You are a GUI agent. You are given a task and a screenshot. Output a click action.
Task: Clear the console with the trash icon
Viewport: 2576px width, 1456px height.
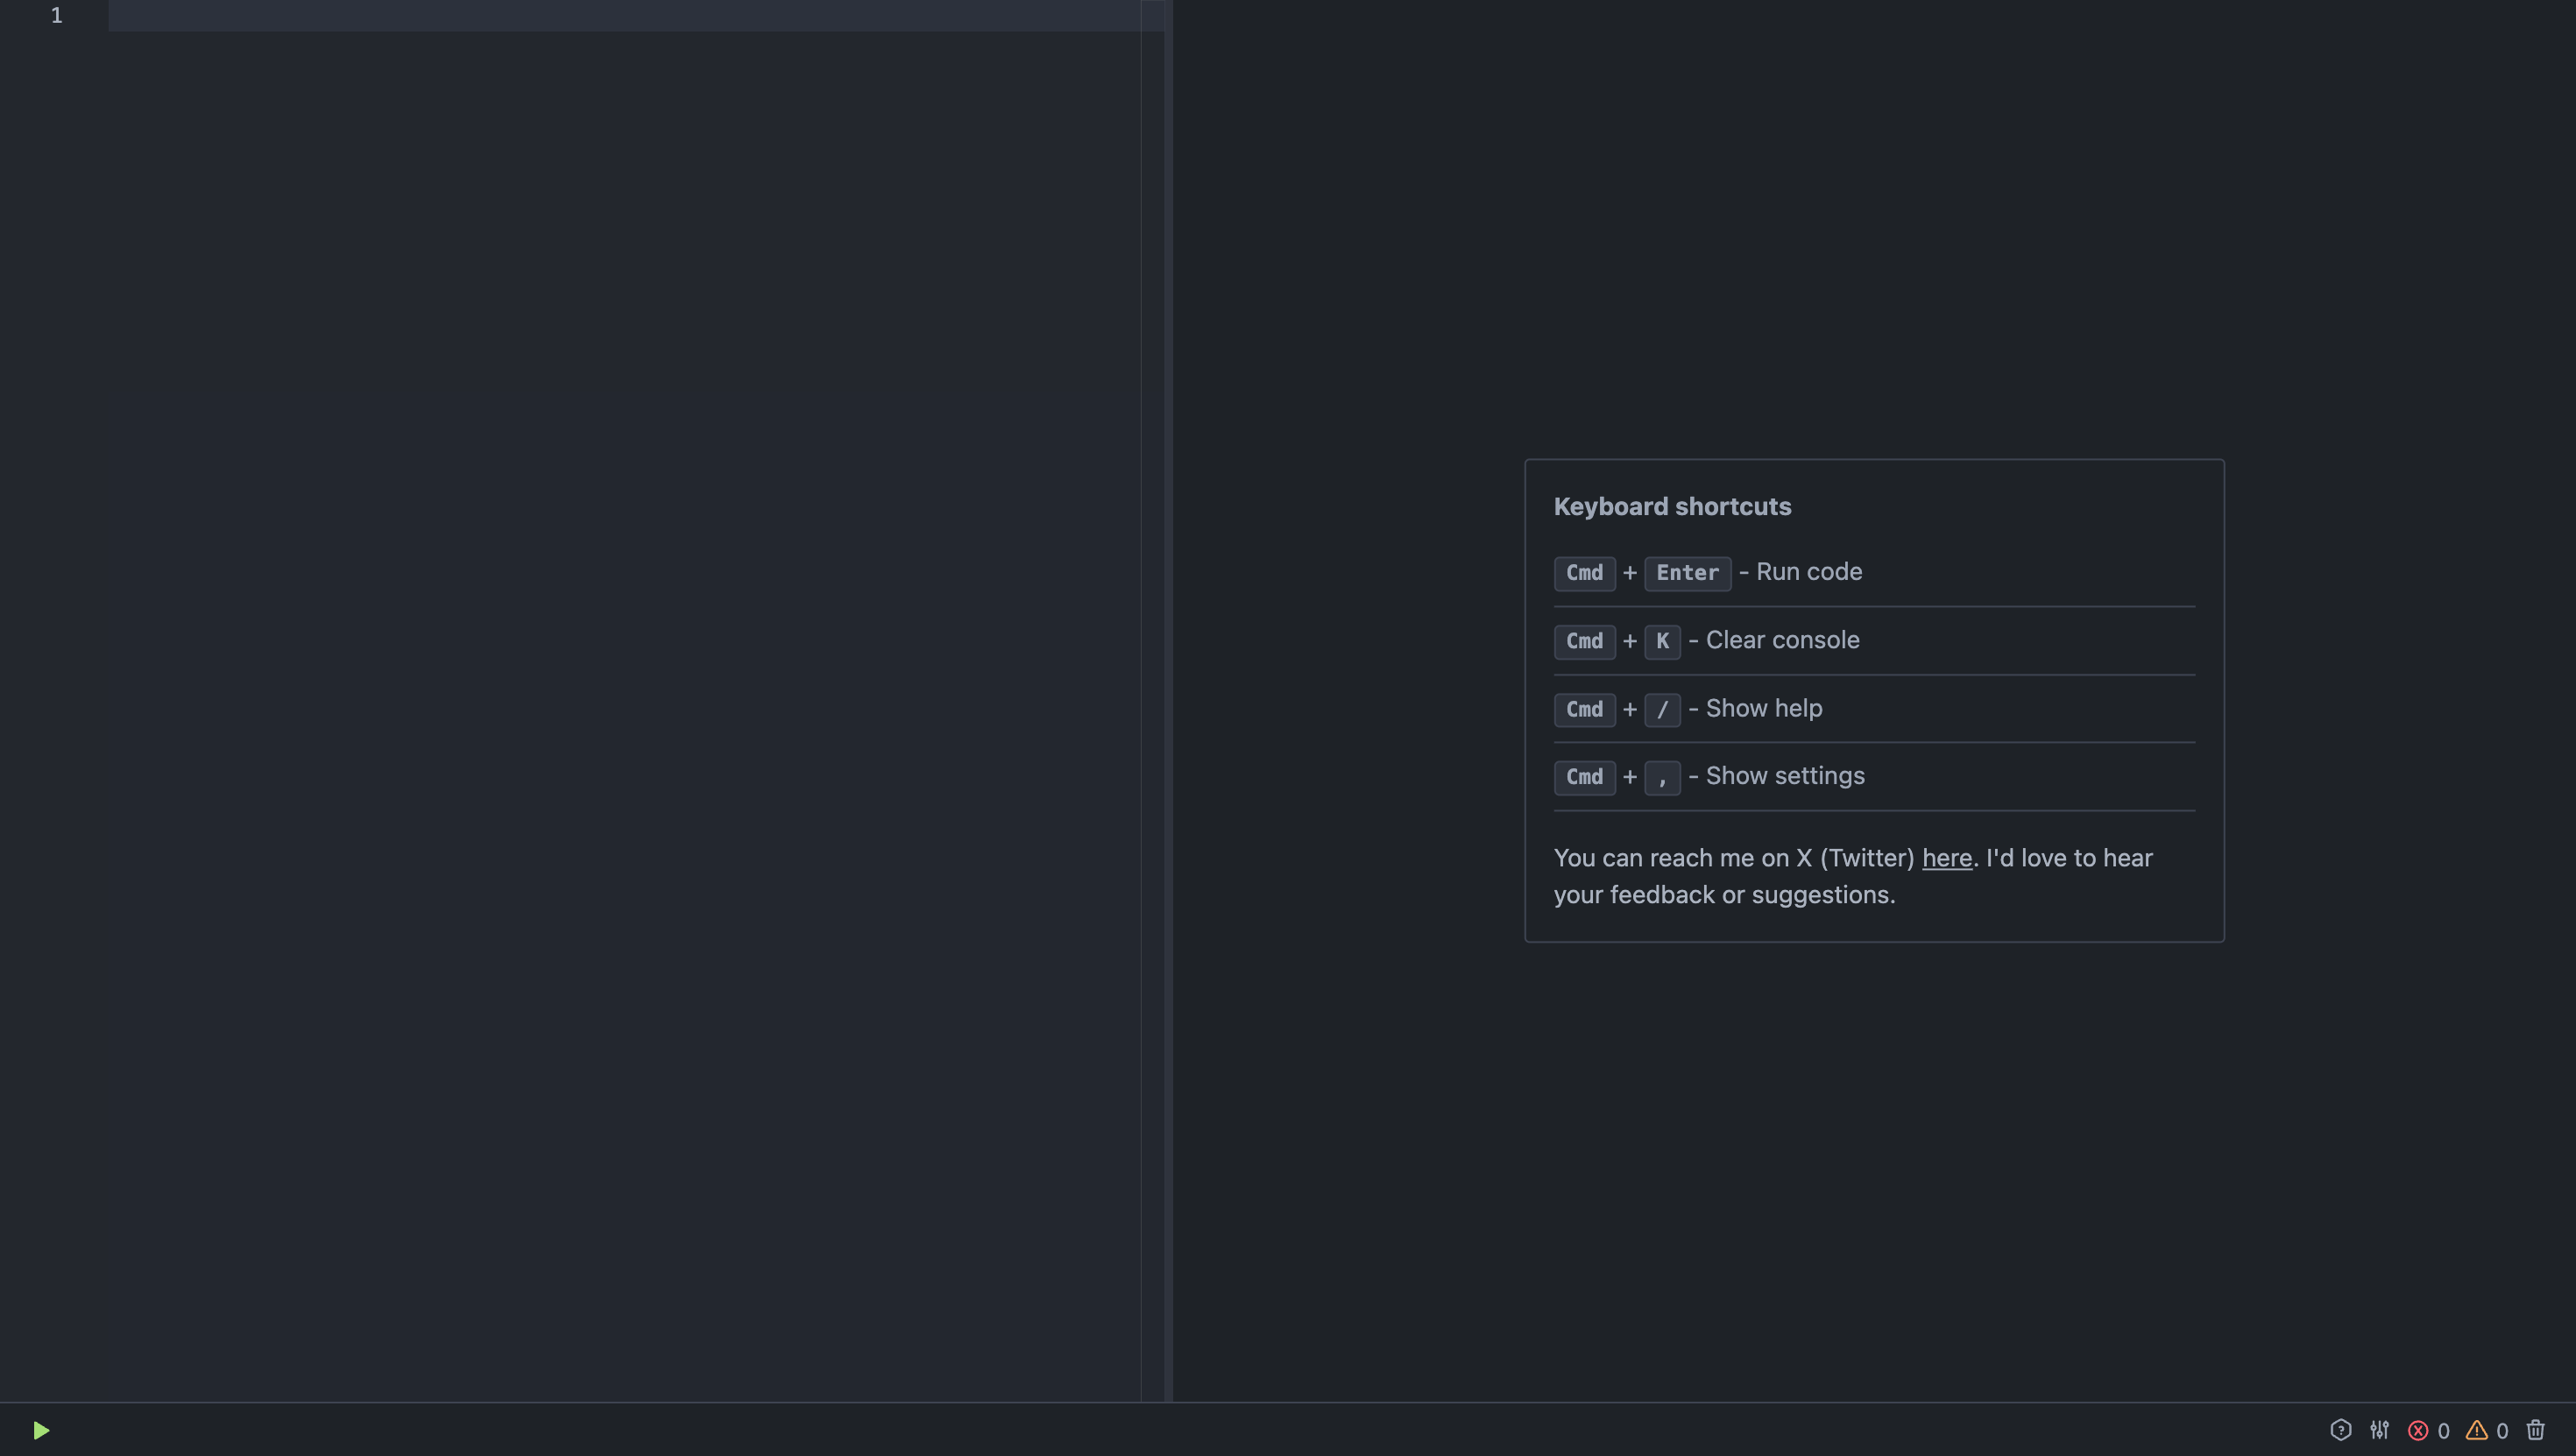2535,1430
